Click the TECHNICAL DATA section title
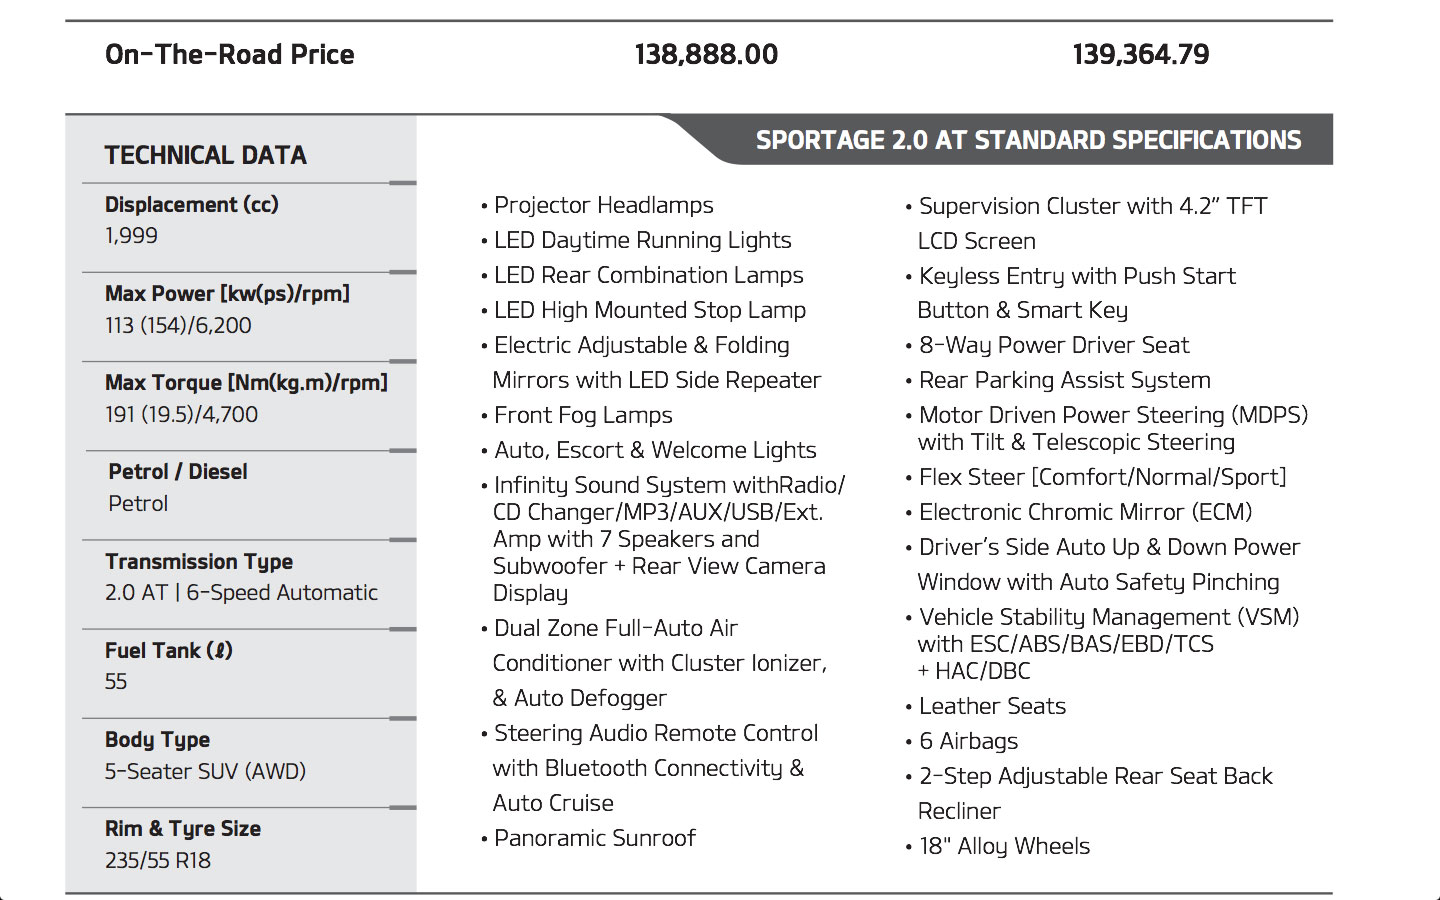Viewport: 1440px width, 900px height. [205, 155]
